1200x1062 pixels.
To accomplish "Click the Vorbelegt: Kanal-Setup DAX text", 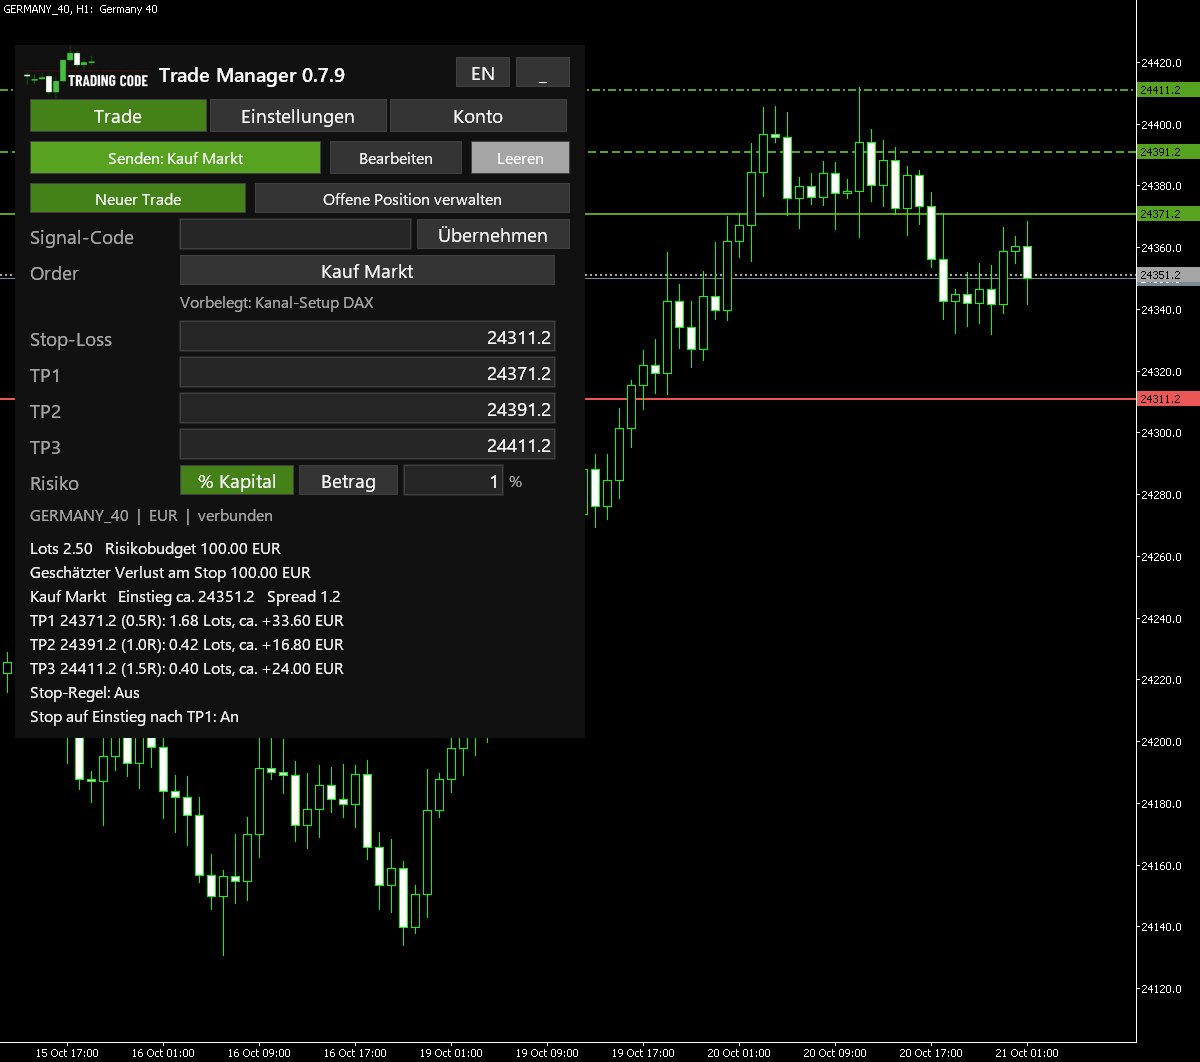I will [x=277, y=303].
